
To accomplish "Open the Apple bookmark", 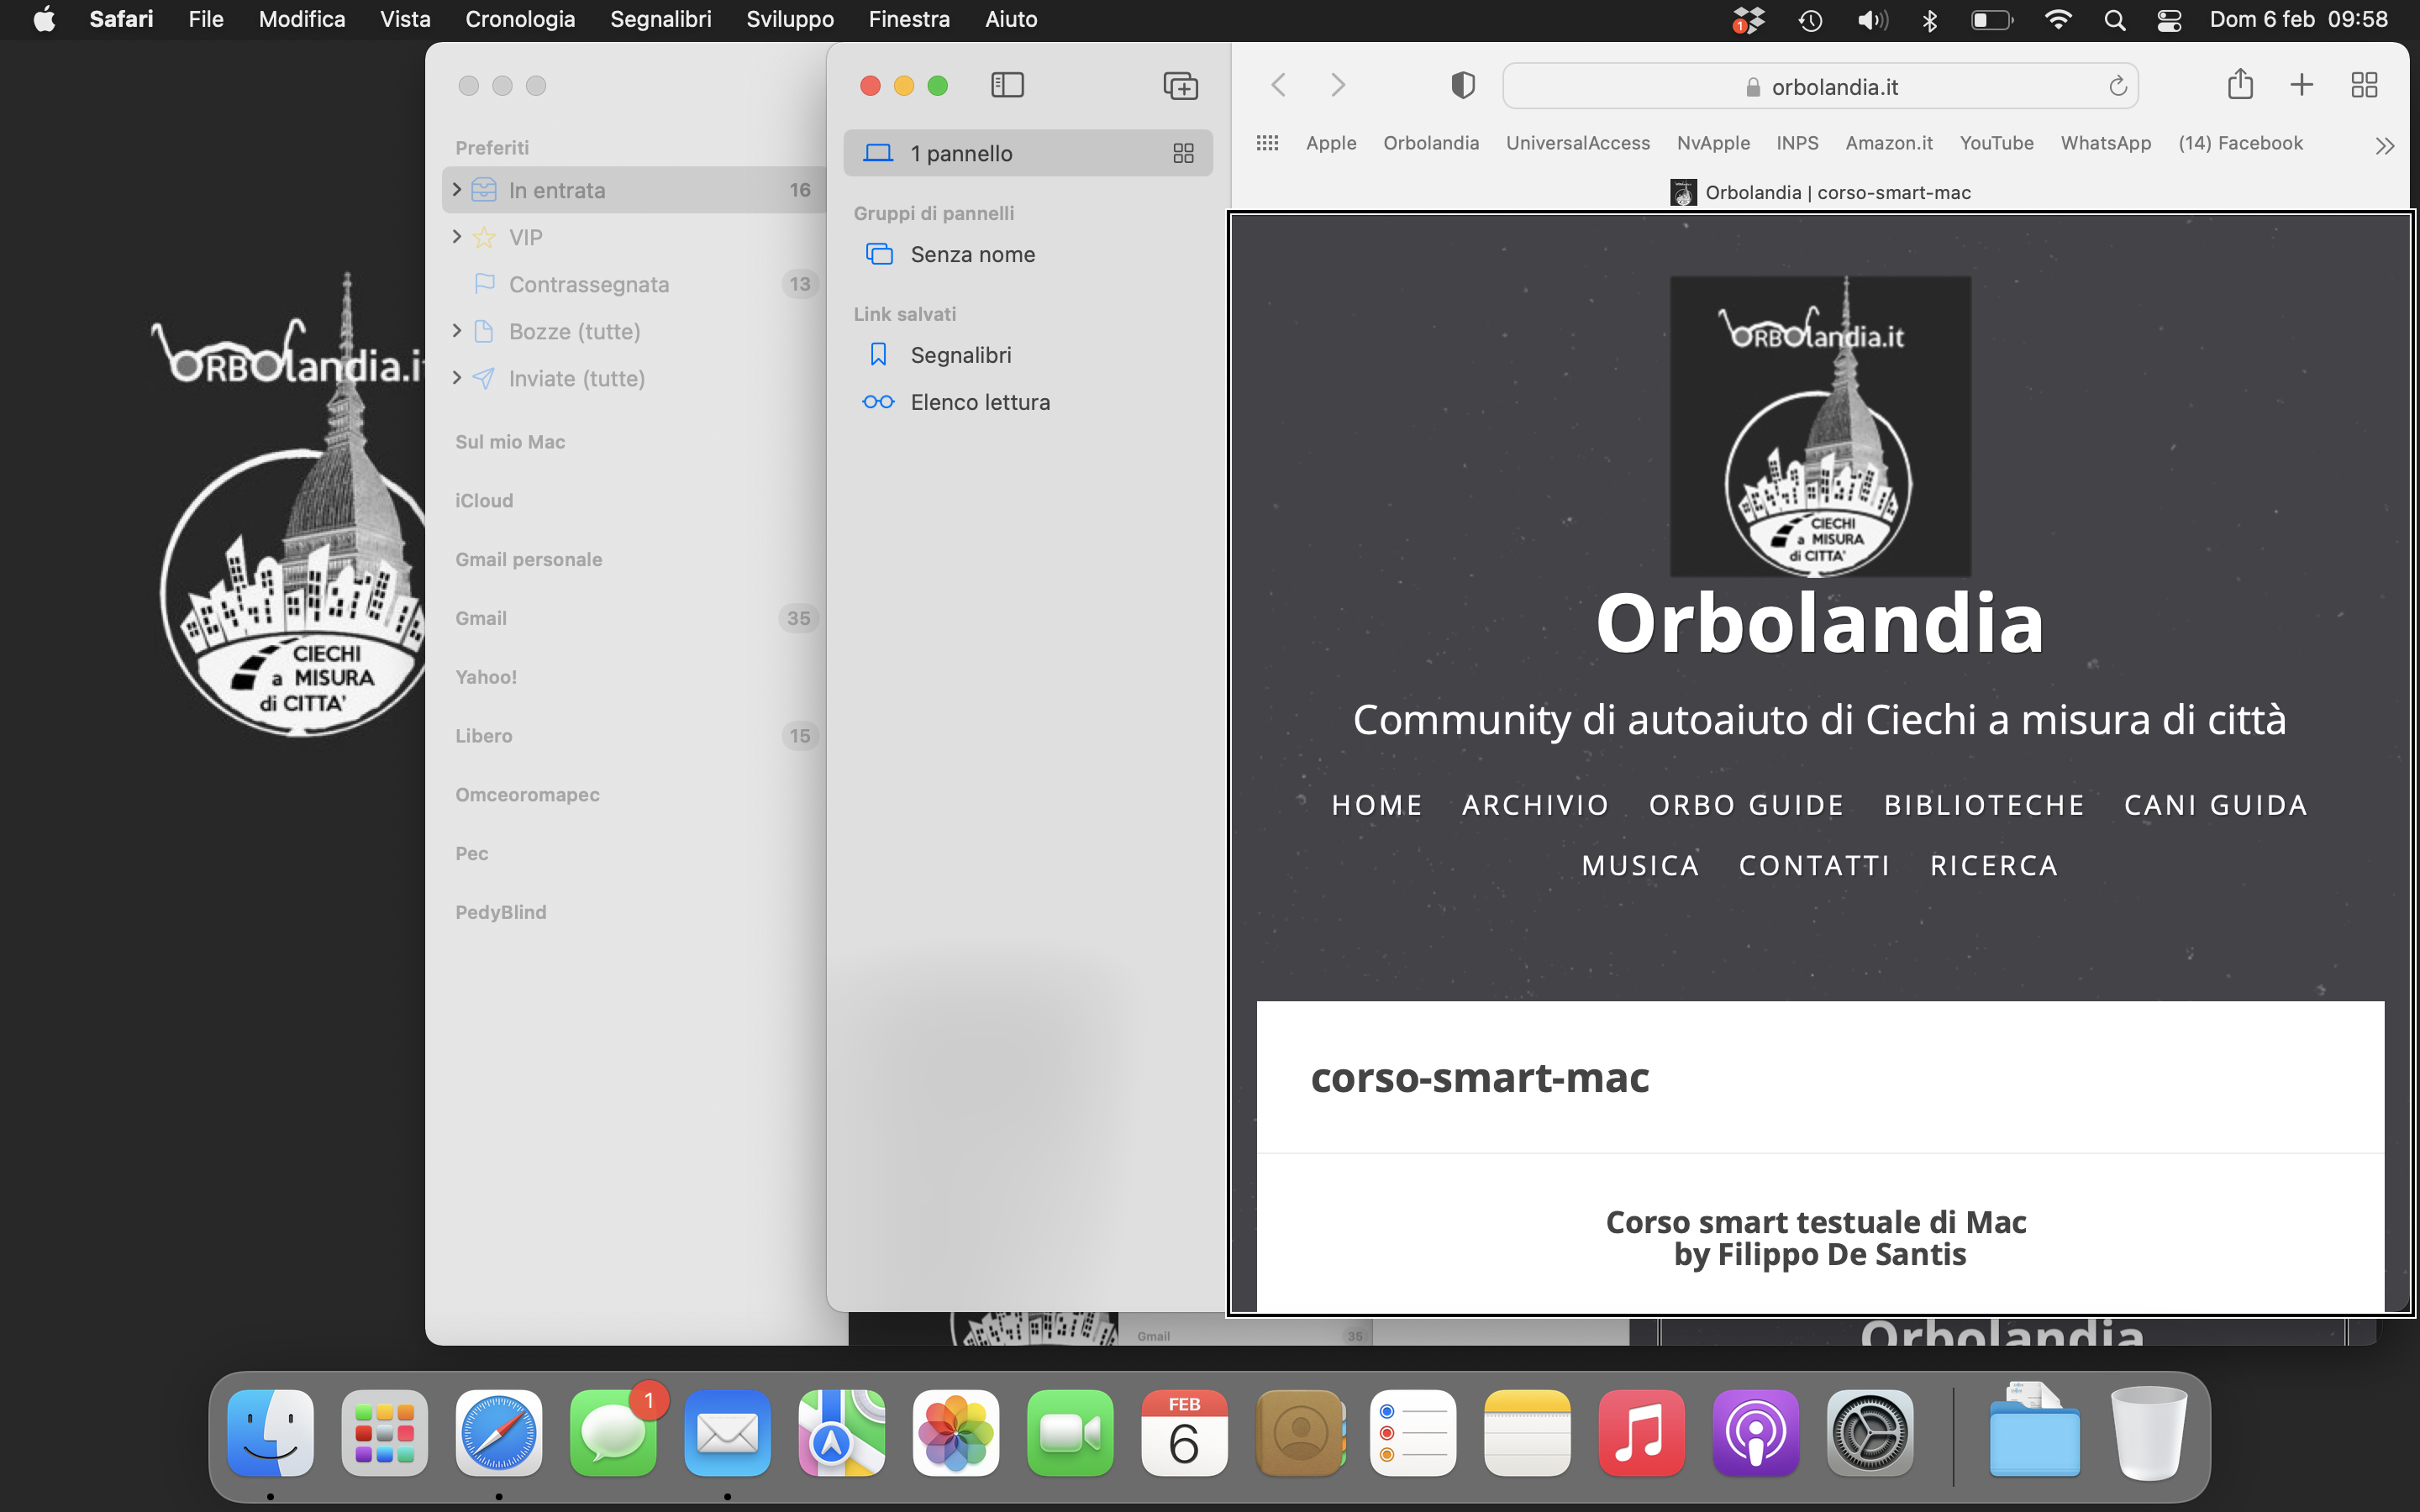I will pyautogui.click(x=1331, y=143).
